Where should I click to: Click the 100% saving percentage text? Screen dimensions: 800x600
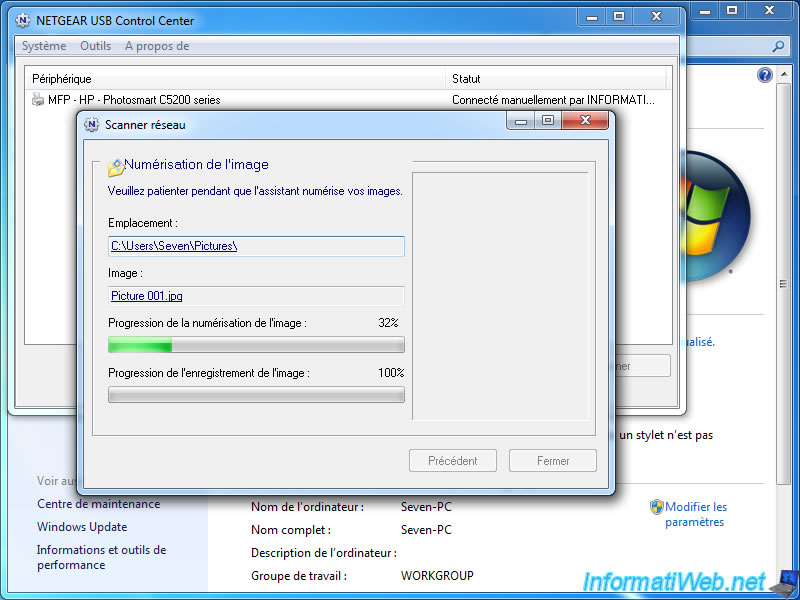[x=391, y=373]
